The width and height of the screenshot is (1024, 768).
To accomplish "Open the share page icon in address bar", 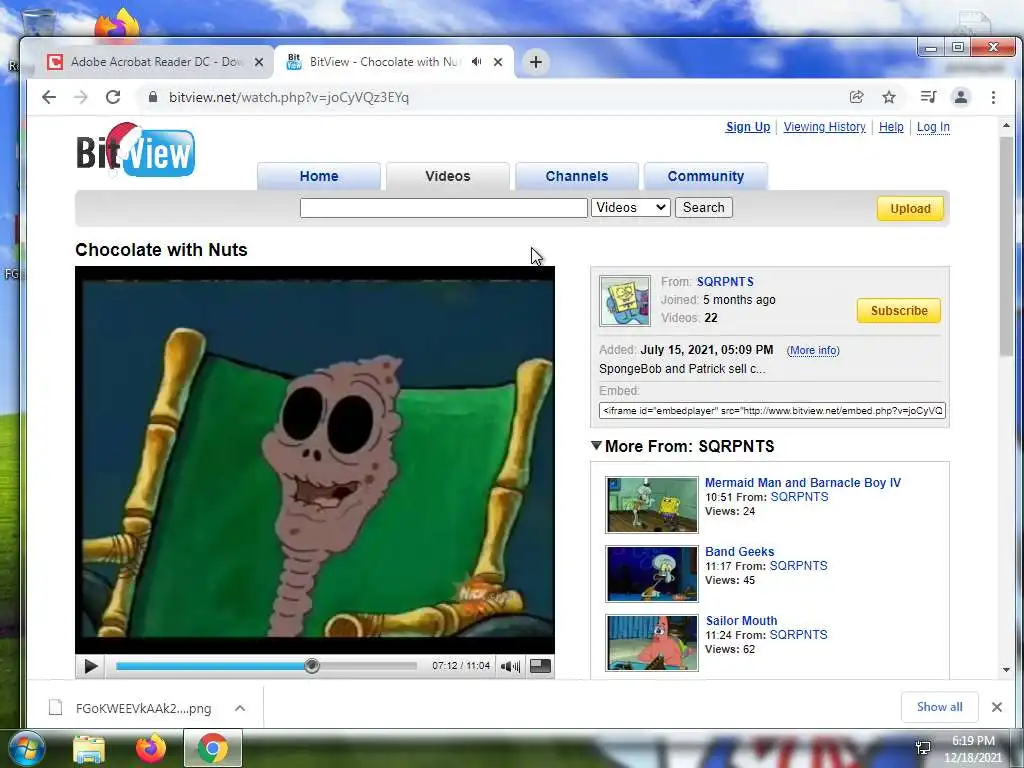I will pyautogui.click(x=856, y=97).
